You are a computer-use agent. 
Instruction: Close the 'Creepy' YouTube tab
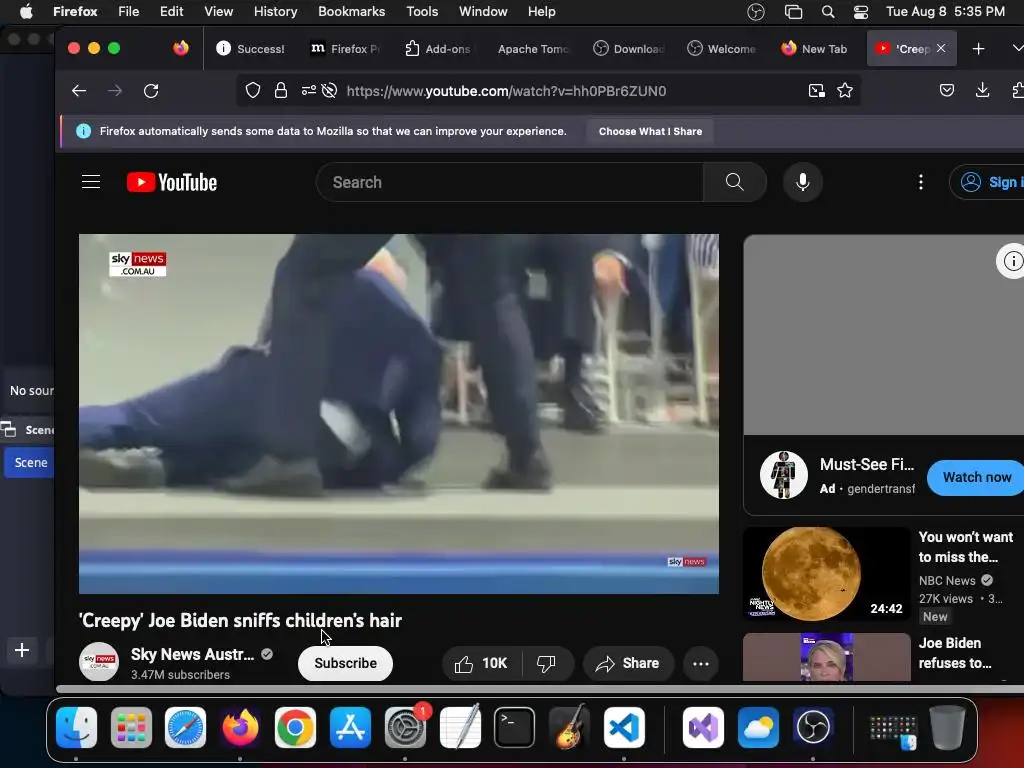coord(941,48)
